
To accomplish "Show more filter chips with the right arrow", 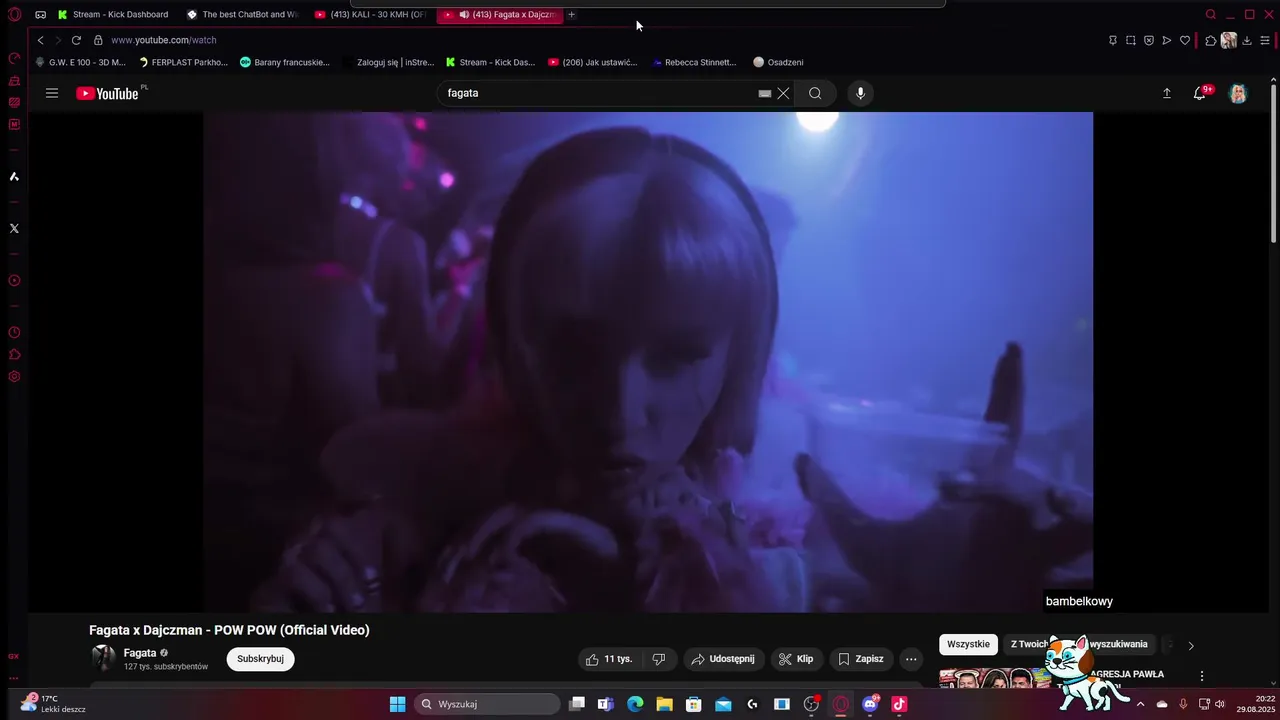I will (x=1190, y=645).
